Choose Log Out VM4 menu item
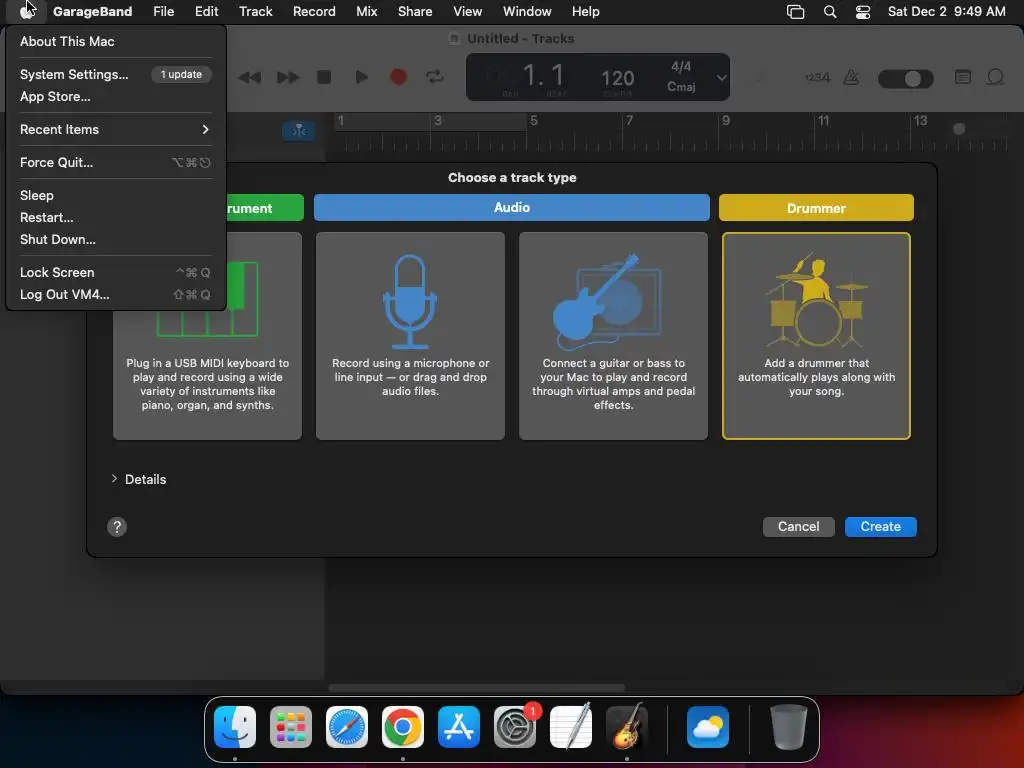Viewport: 1024px width, 768px height. pyautogui.click(x=116, y=295)
